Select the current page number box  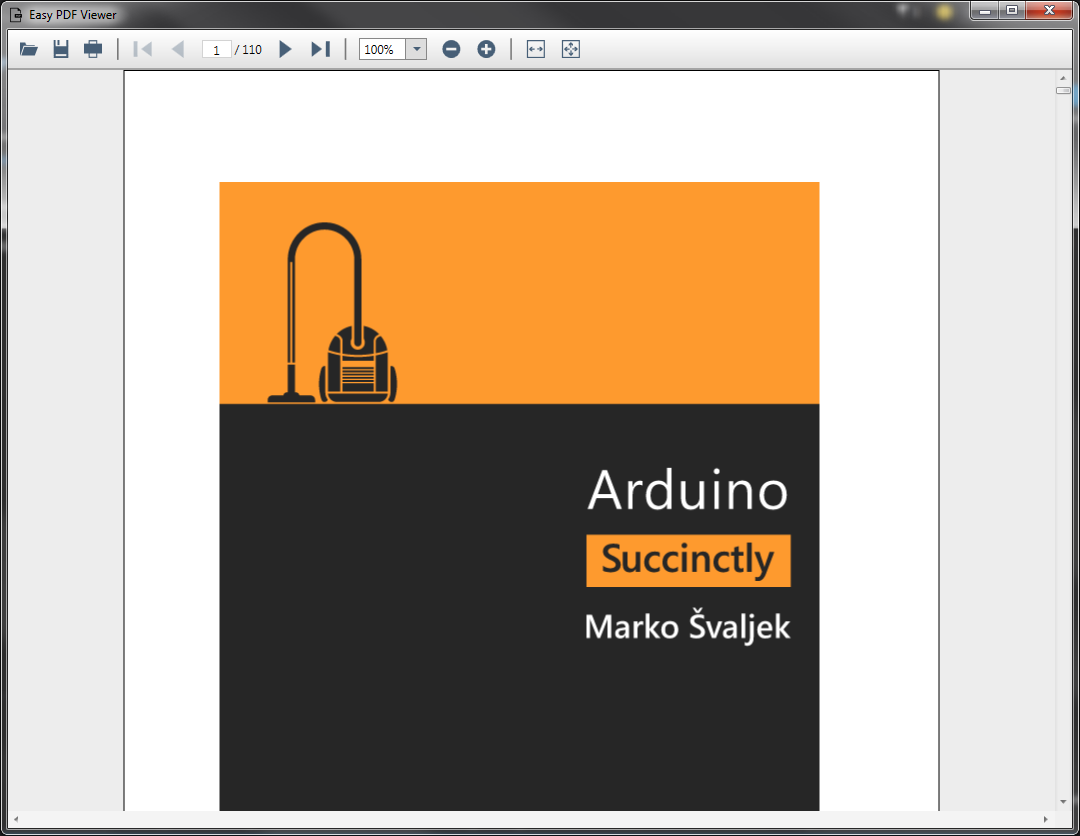(x=216, y=49)
